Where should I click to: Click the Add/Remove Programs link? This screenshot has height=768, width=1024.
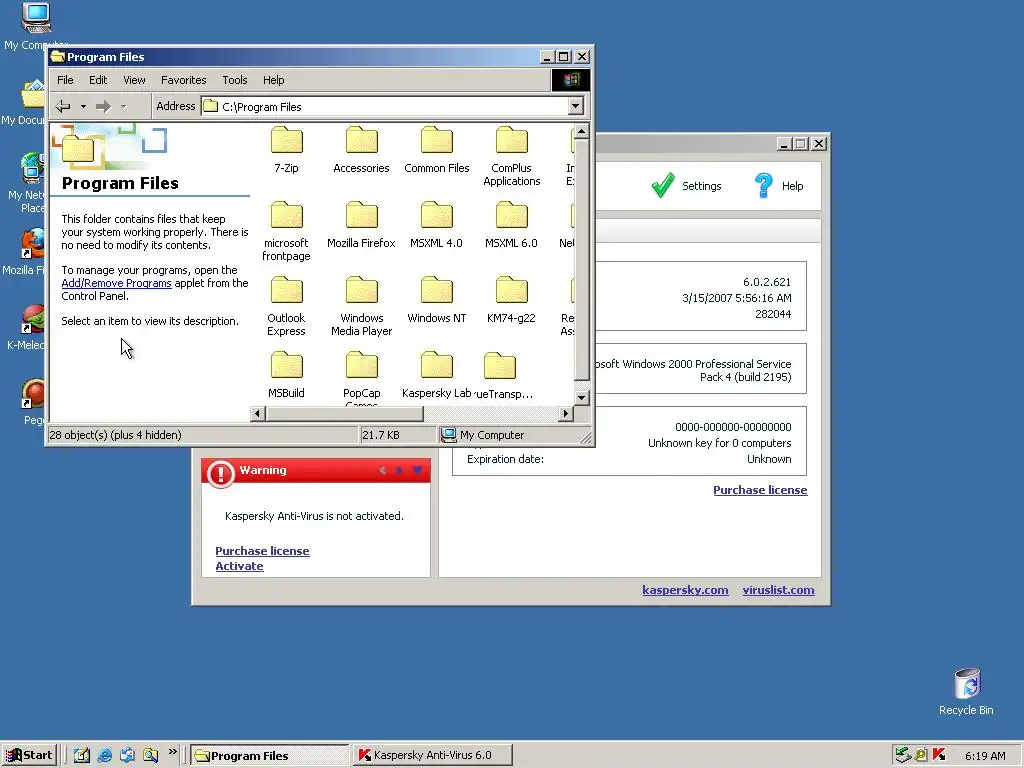click(116, 283)
